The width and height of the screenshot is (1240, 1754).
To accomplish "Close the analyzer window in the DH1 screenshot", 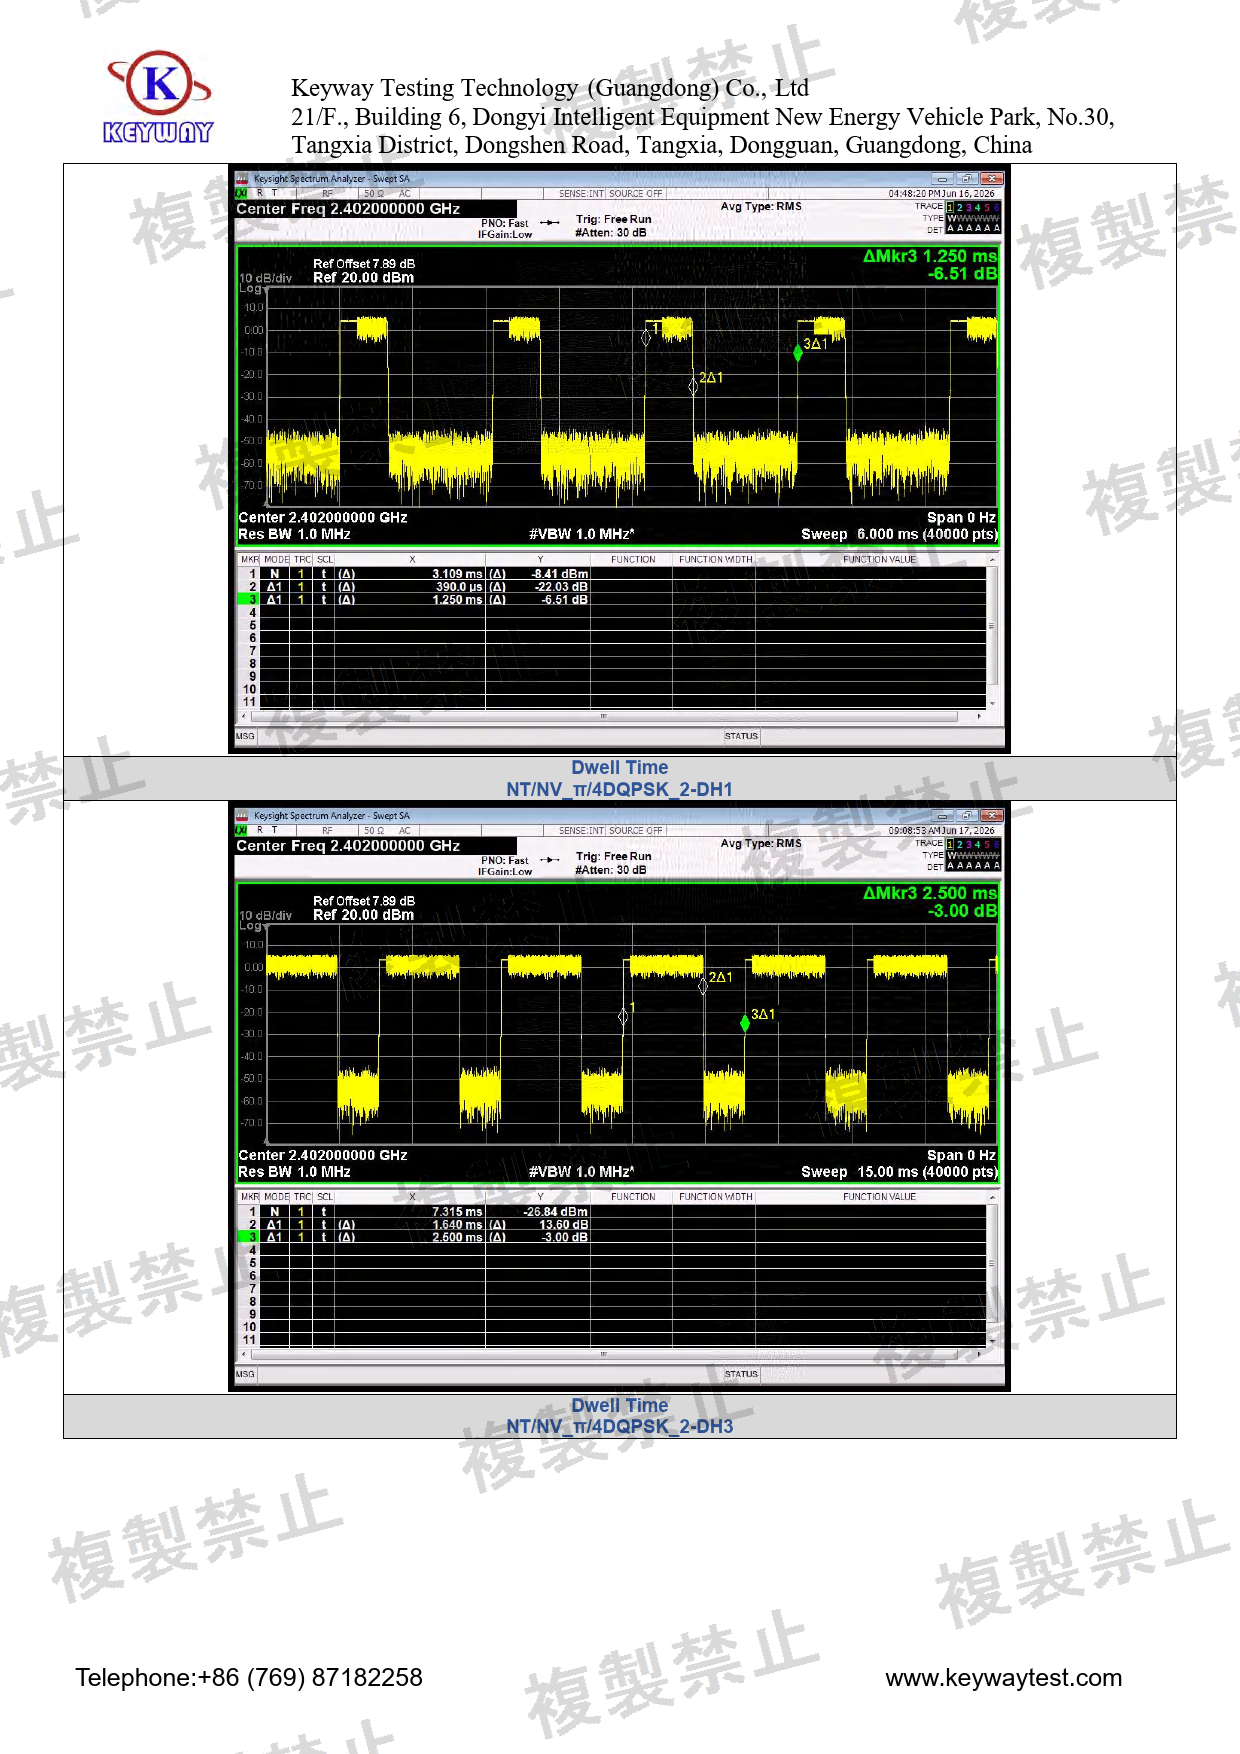I will (991, 179).
